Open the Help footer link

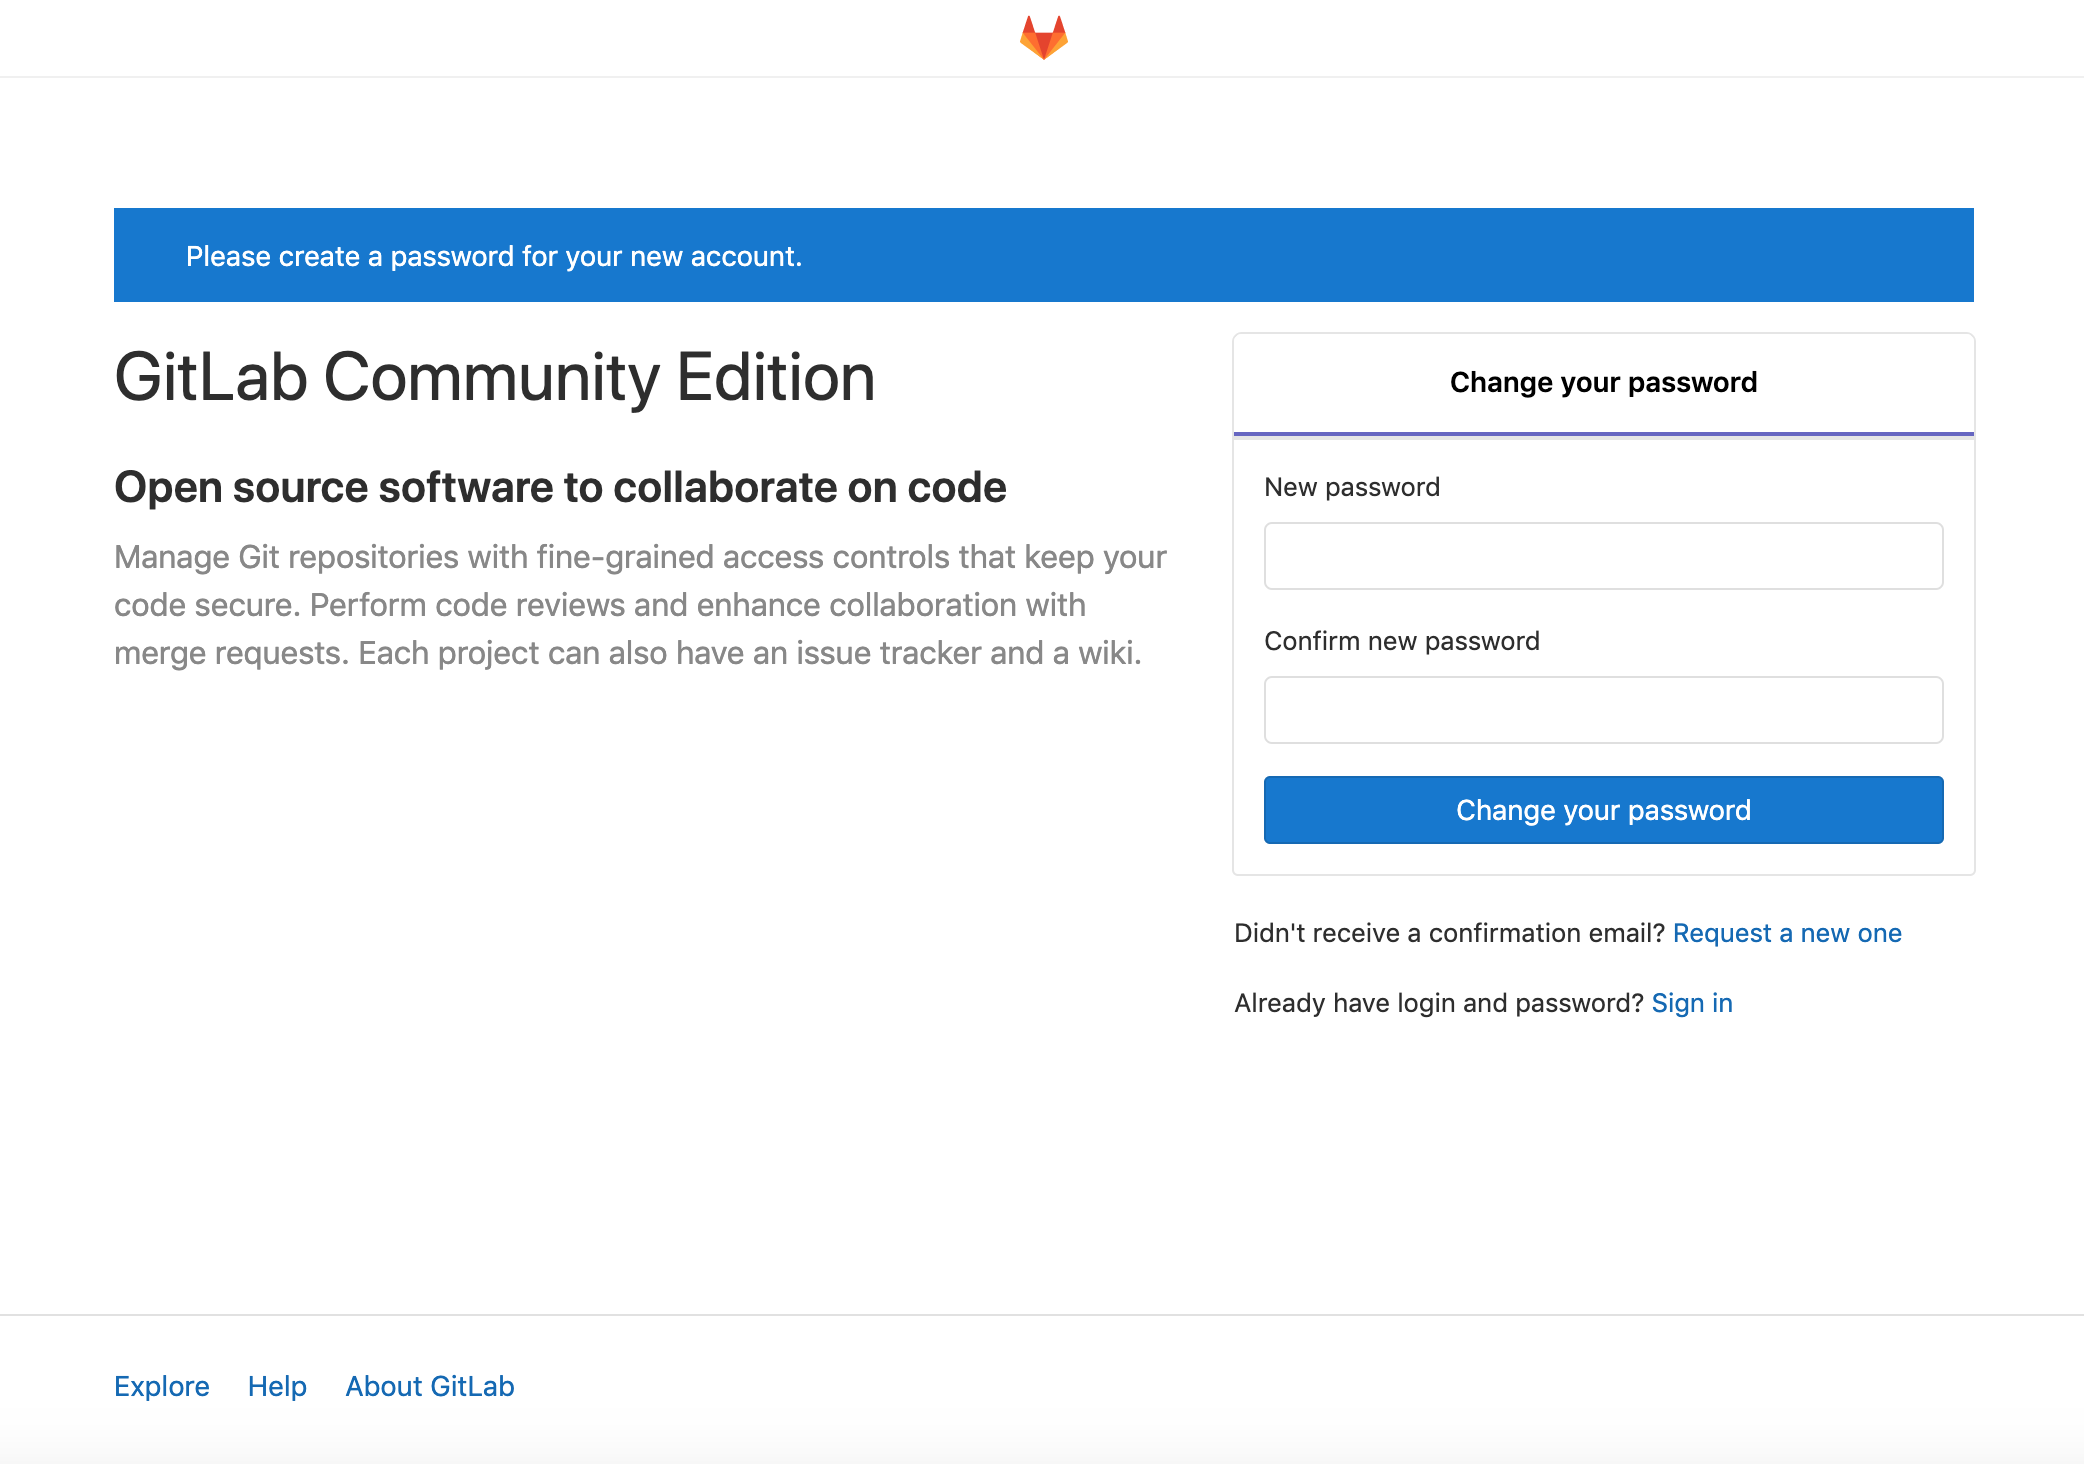point(277,1386)
